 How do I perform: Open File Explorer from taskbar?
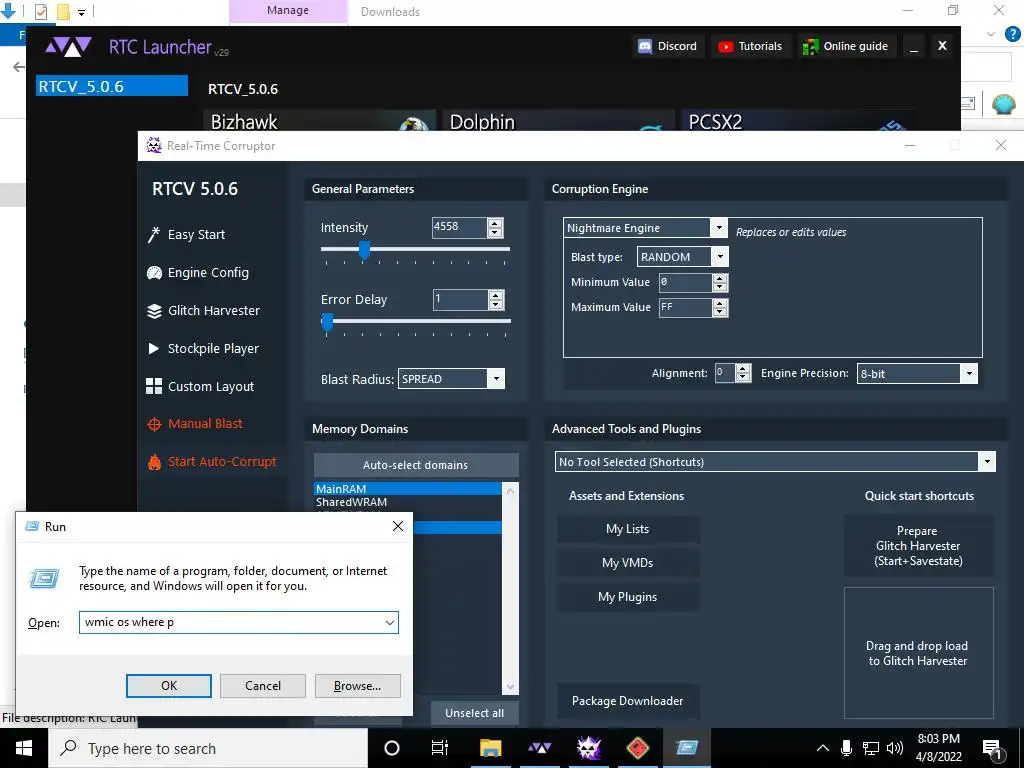click(490, 748)
